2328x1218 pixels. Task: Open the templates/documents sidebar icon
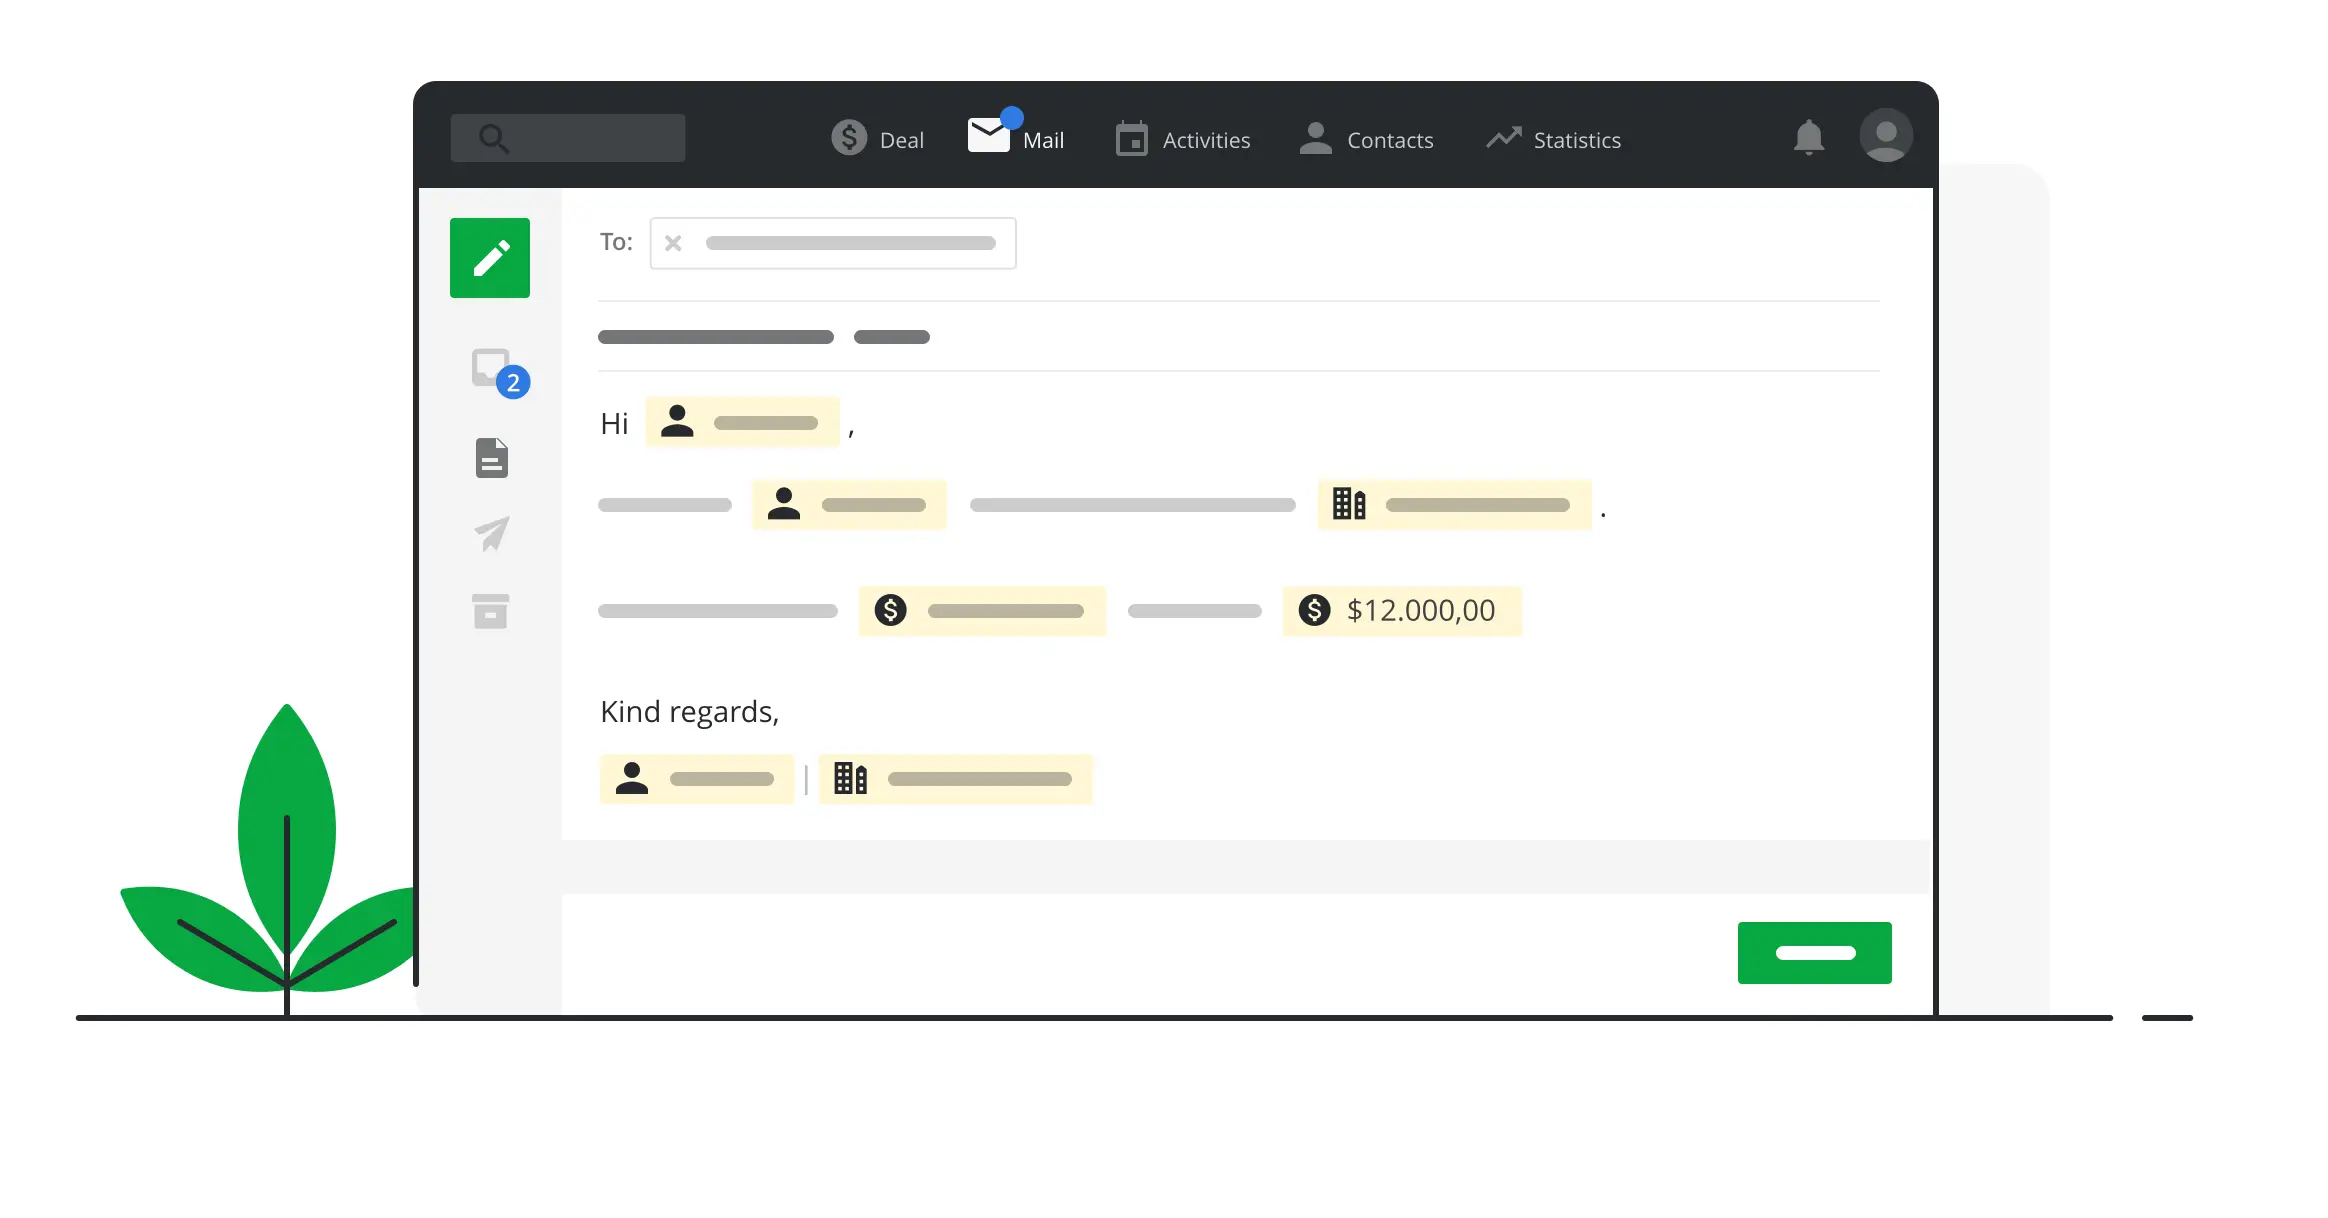coord(491,457)
